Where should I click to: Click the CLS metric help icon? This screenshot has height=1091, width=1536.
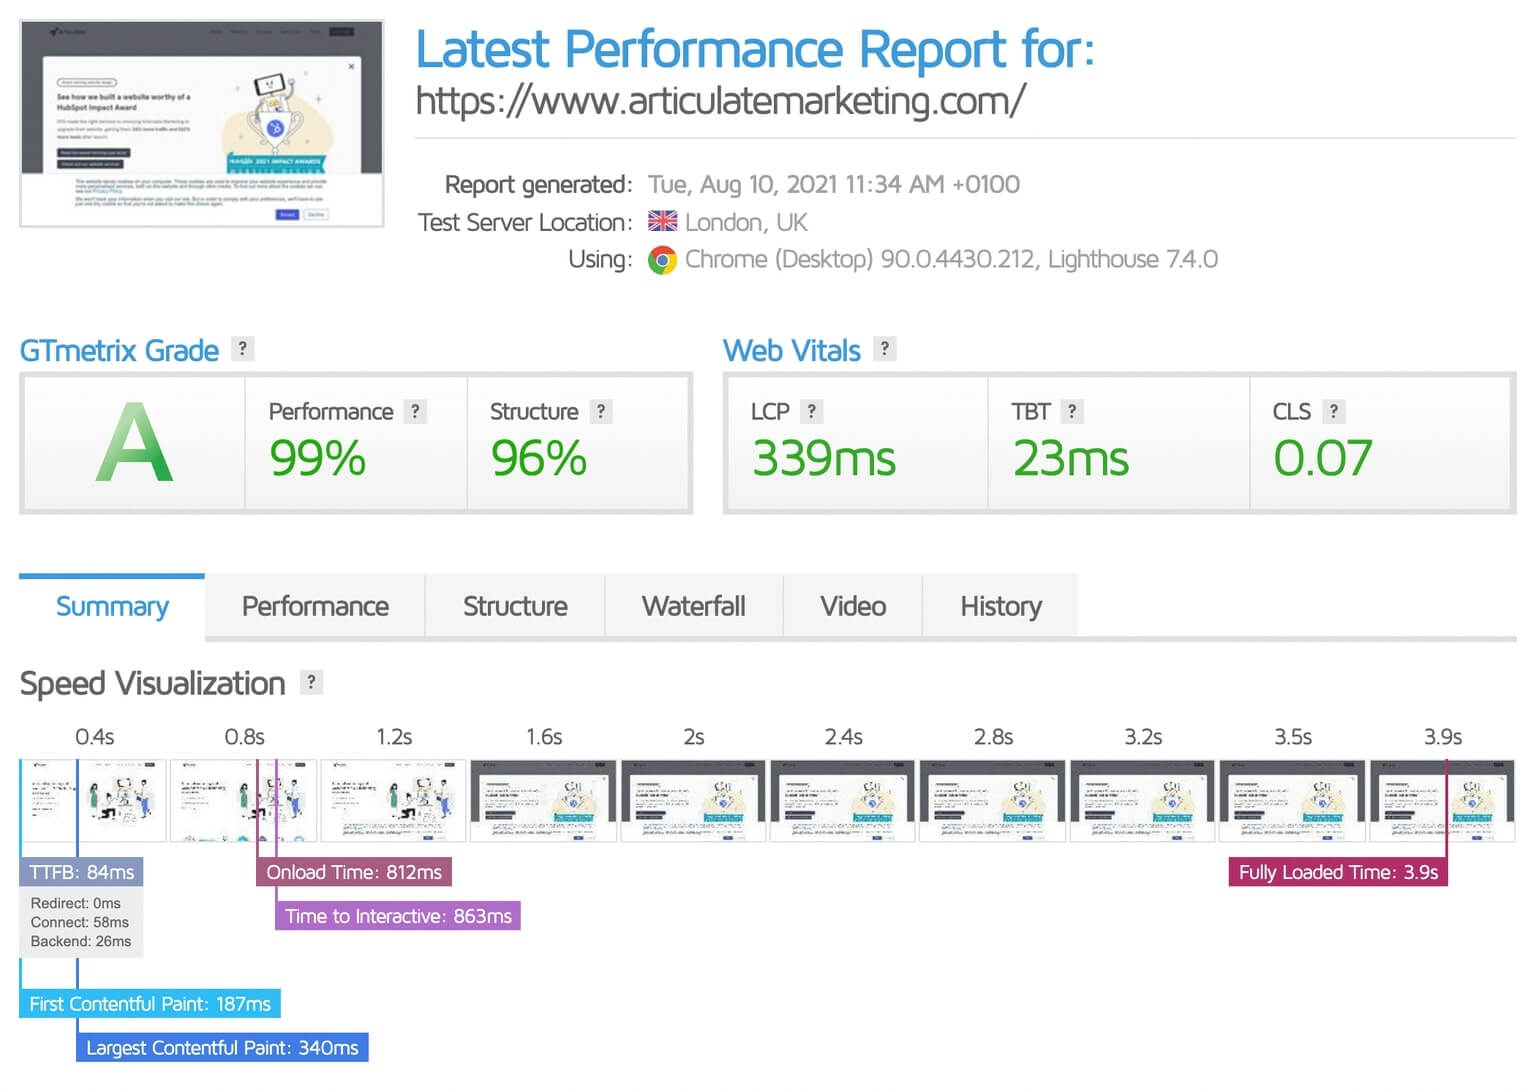[x=1332, y=410]
